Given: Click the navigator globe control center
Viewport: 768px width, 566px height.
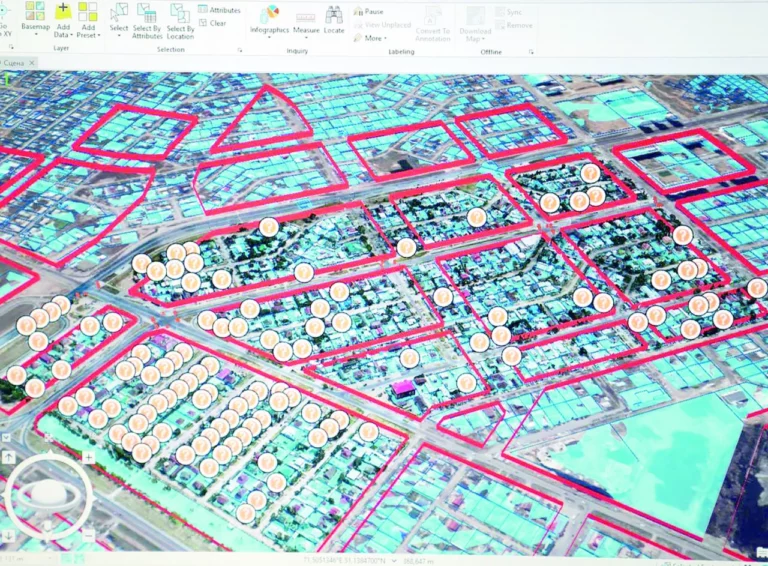Looking at the screenshot, I should coord(48,495).
